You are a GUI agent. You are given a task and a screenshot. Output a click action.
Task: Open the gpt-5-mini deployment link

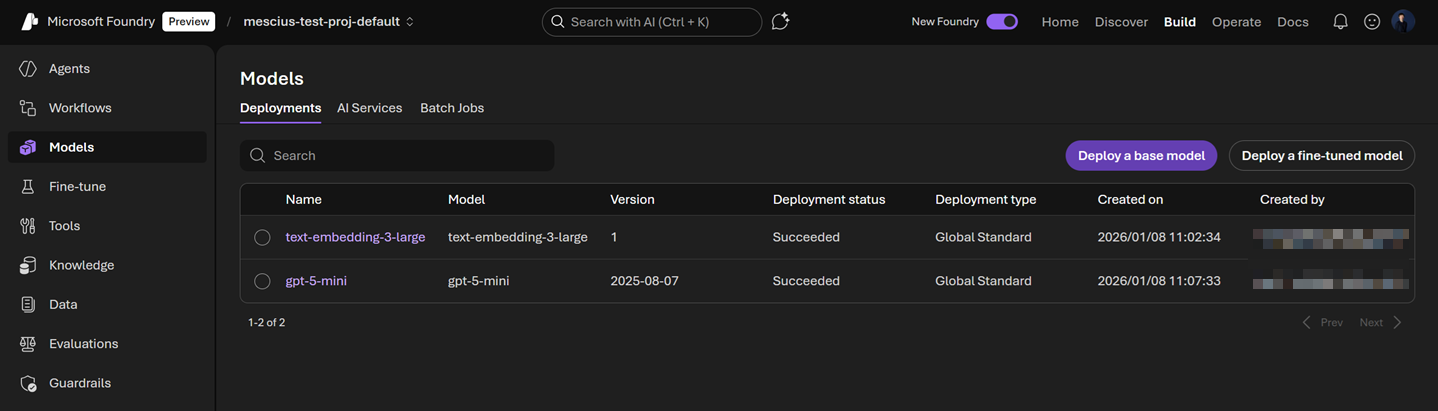(316, 282)
